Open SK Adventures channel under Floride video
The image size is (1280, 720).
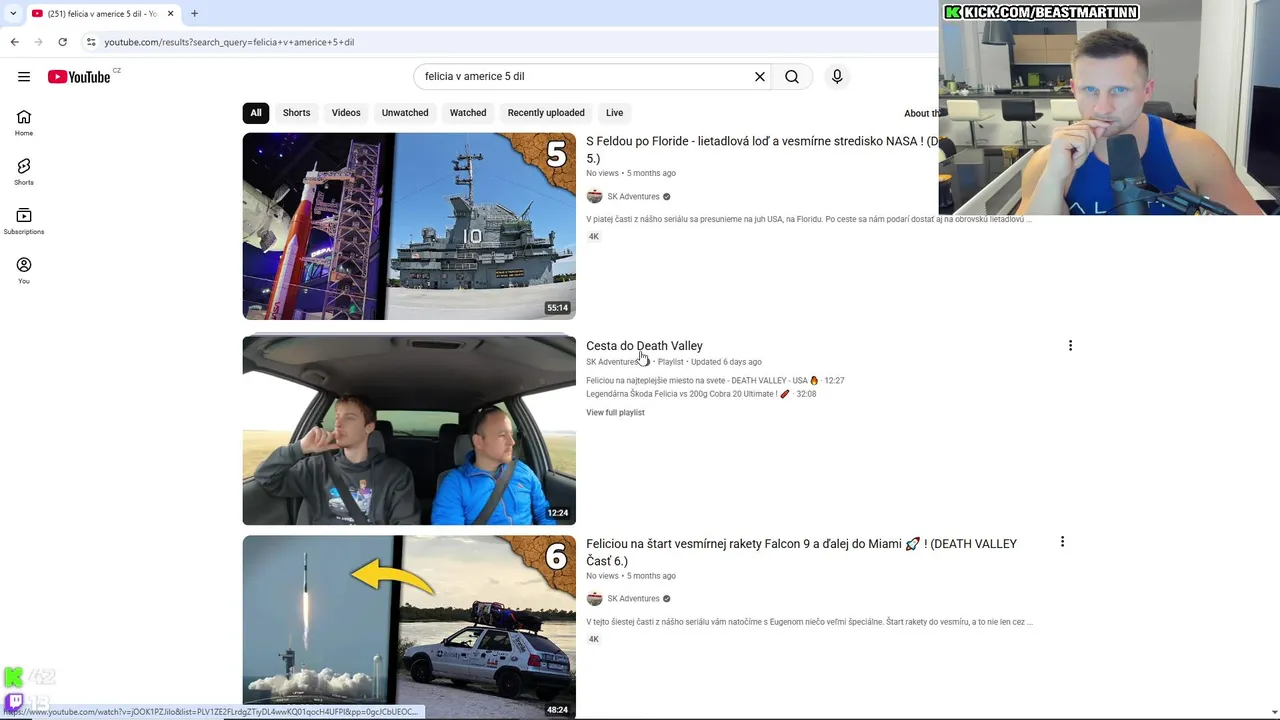tap(633, 196)
